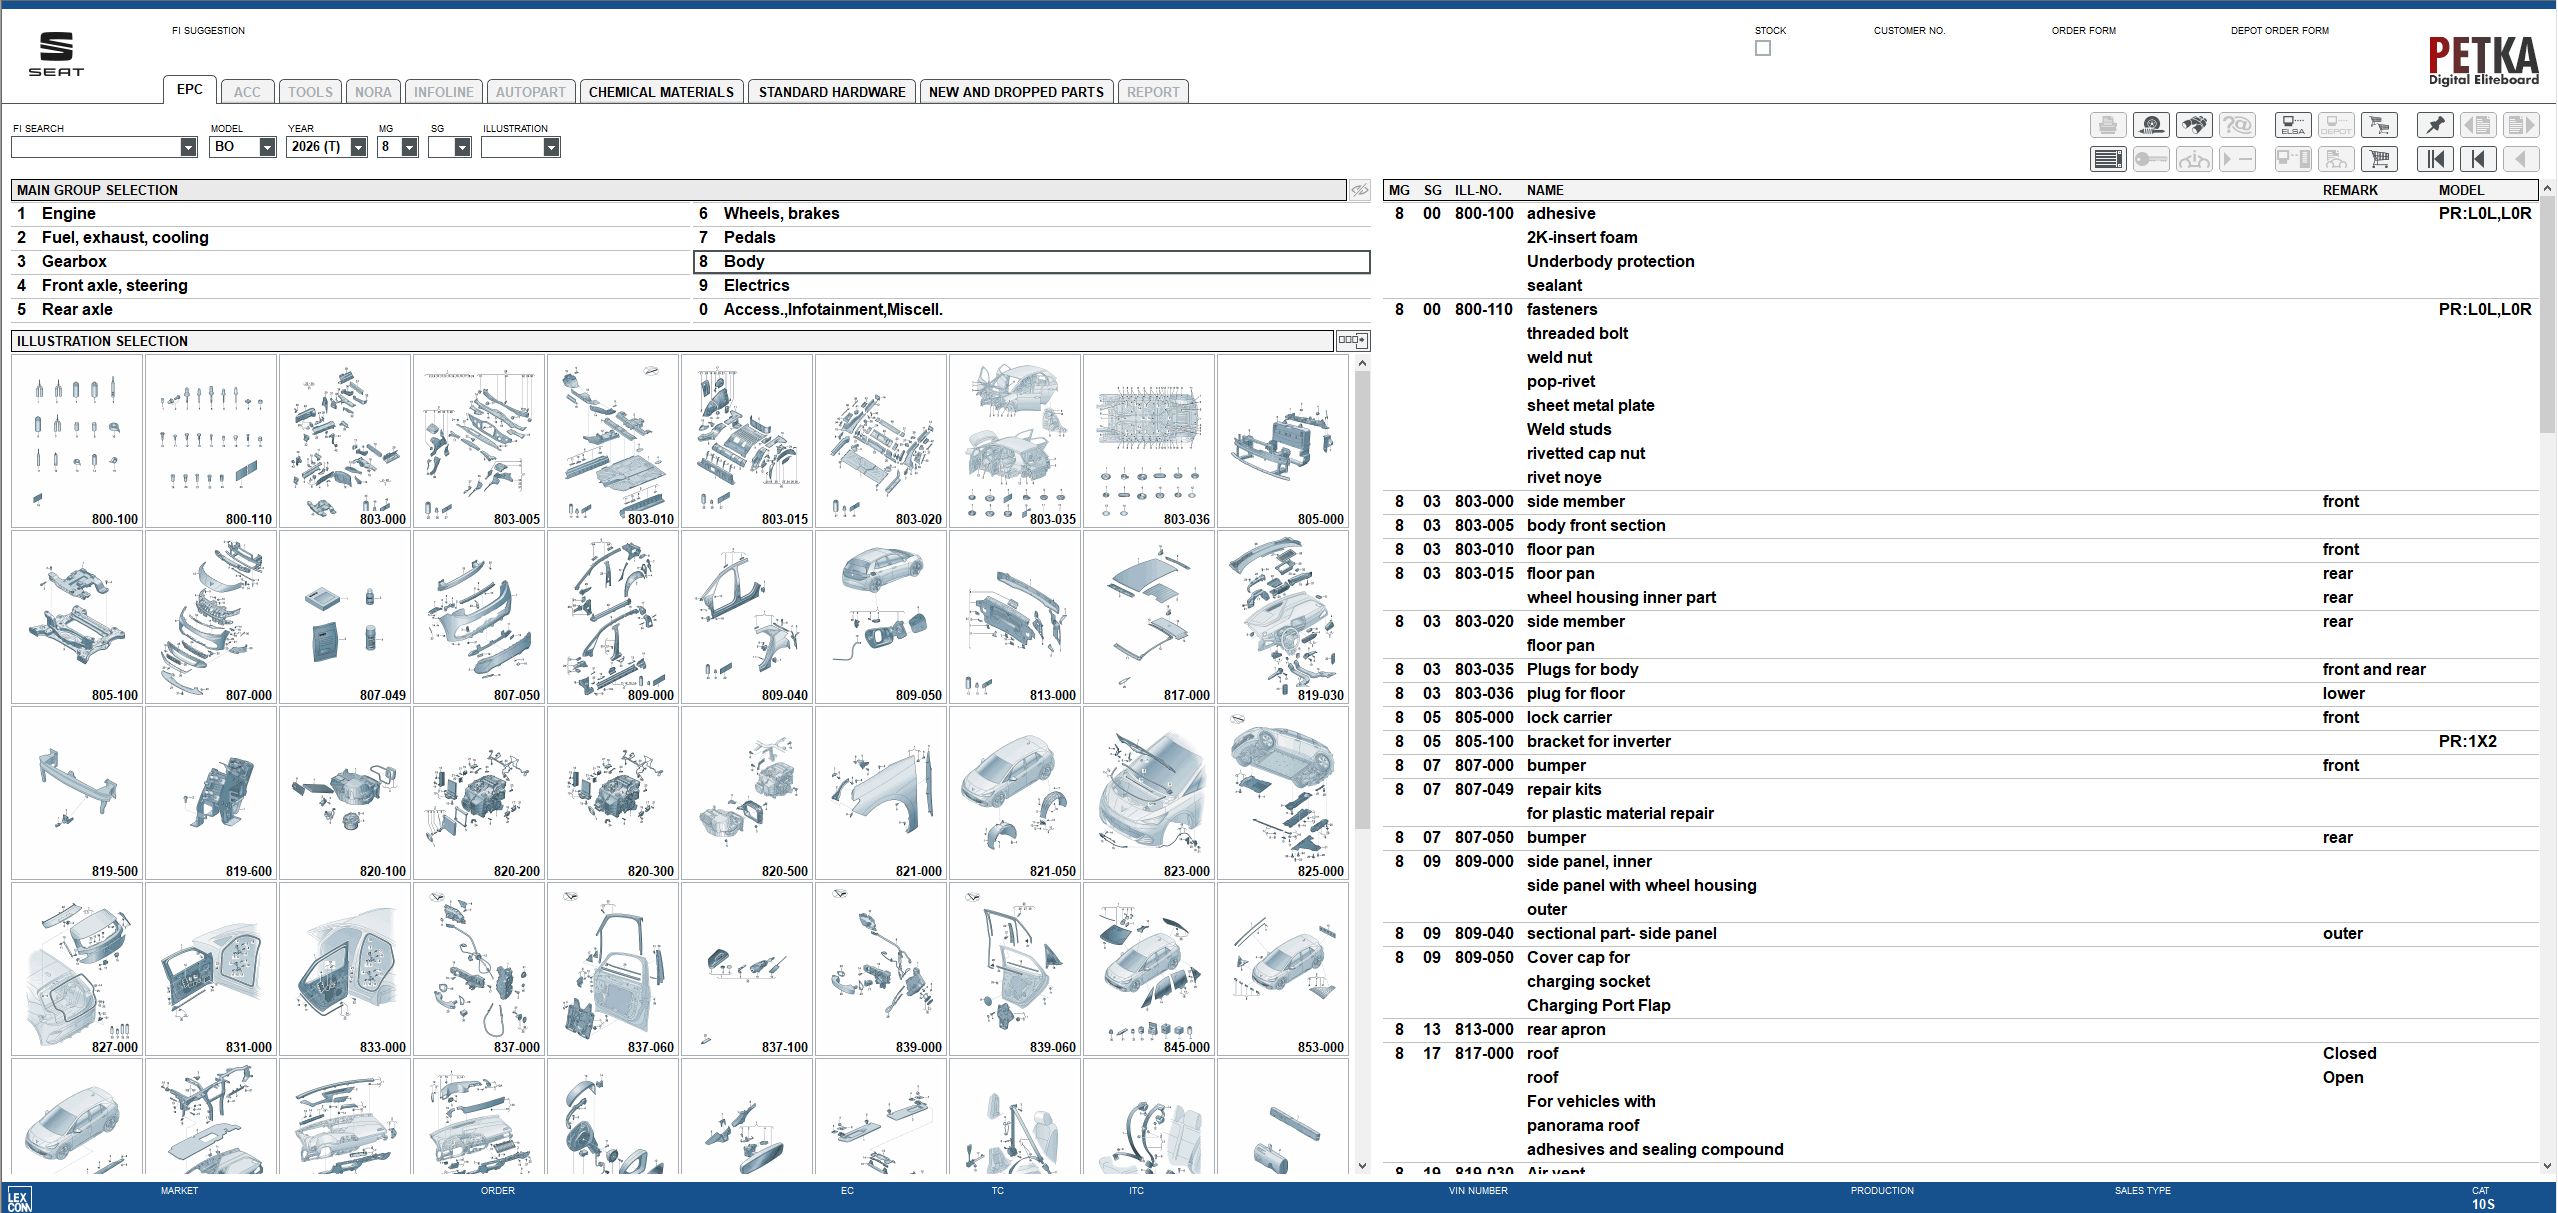Viewport: 2558px width, 1213px height.
Task: Click the list view icon below the printer
Action: coord(2108,158)
